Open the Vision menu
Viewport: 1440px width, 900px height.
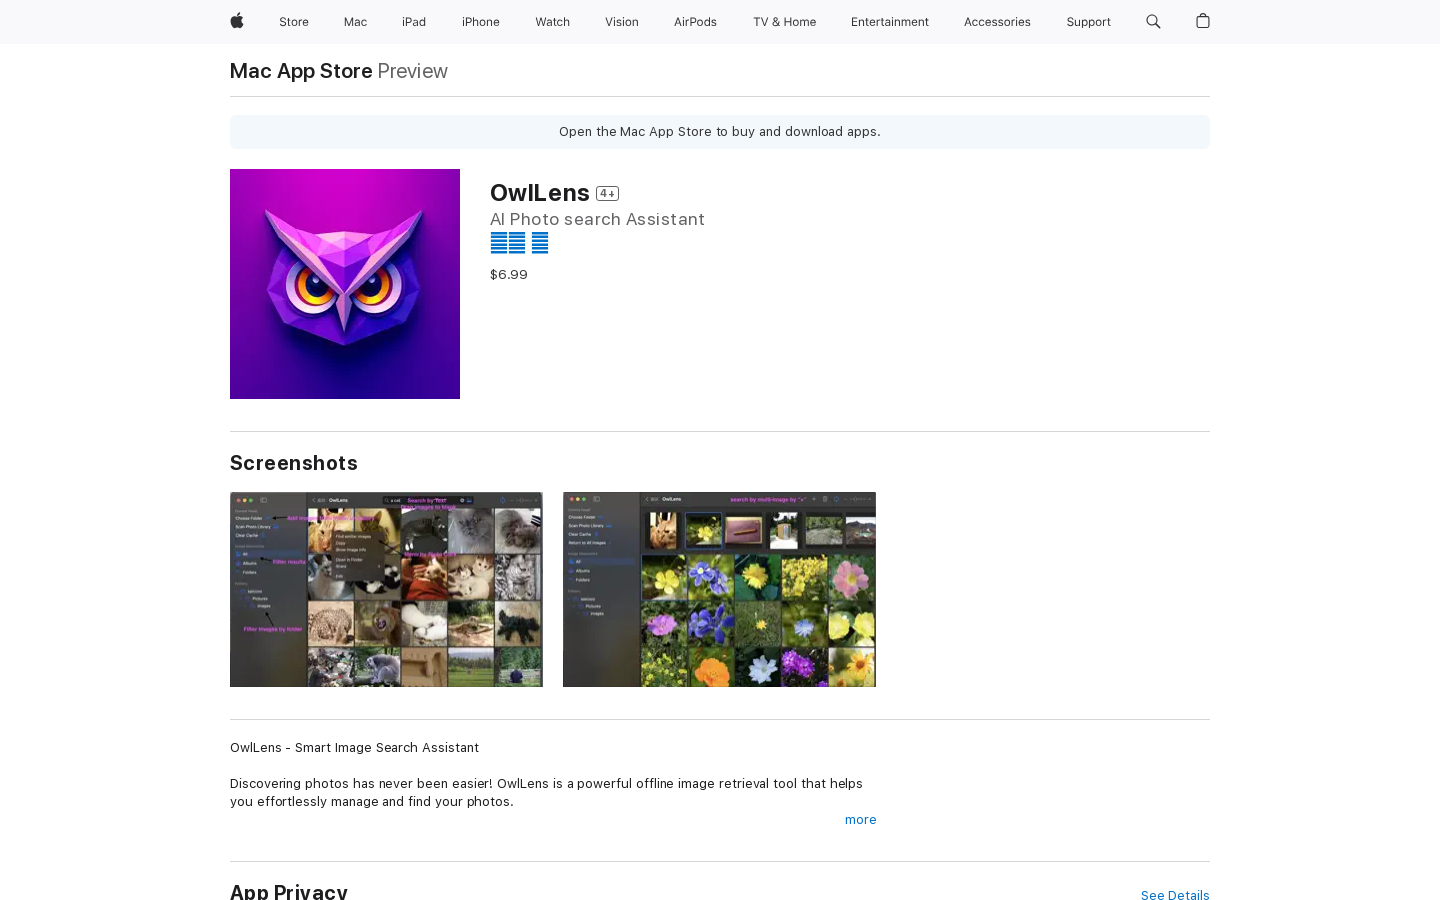tap(622, 22)
